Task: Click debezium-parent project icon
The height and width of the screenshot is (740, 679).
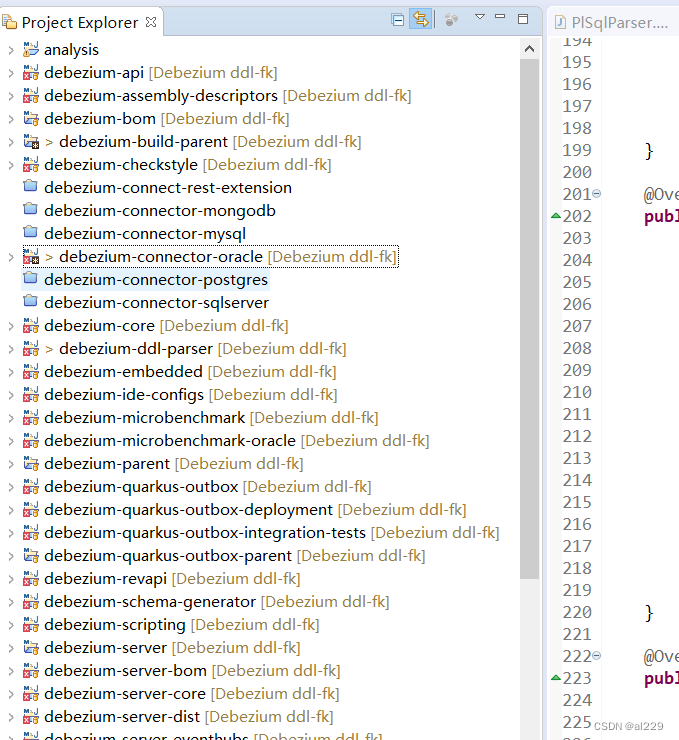Action: click(31, 463)
